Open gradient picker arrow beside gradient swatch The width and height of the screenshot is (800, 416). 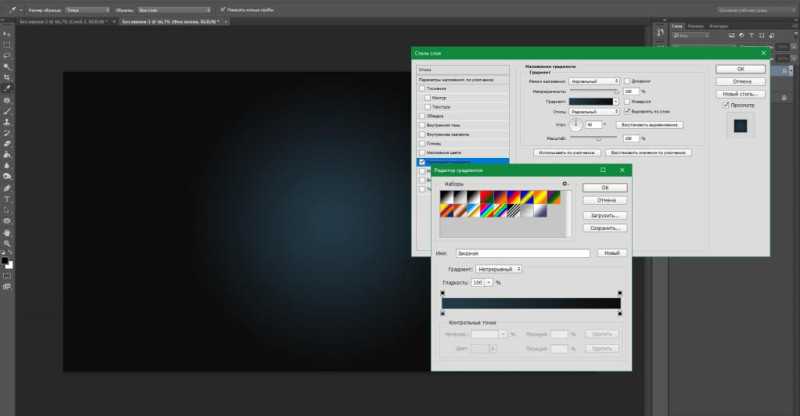616,102
